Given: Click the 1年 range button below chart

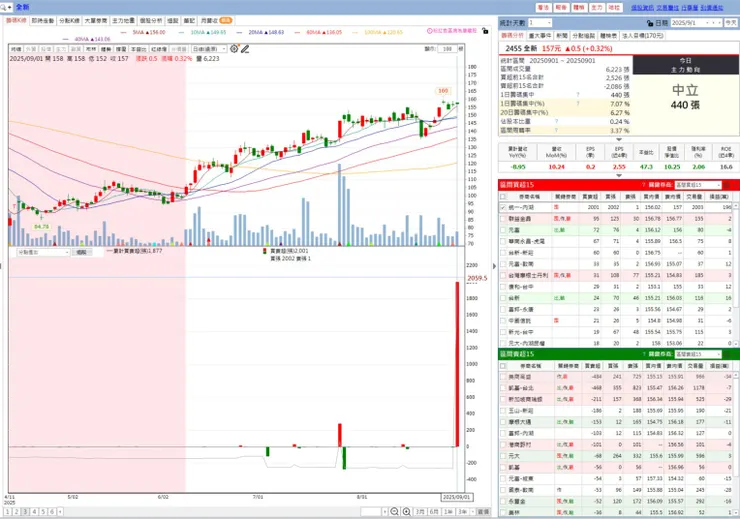Looking at the screenshot, I should (x=448, y=511).
